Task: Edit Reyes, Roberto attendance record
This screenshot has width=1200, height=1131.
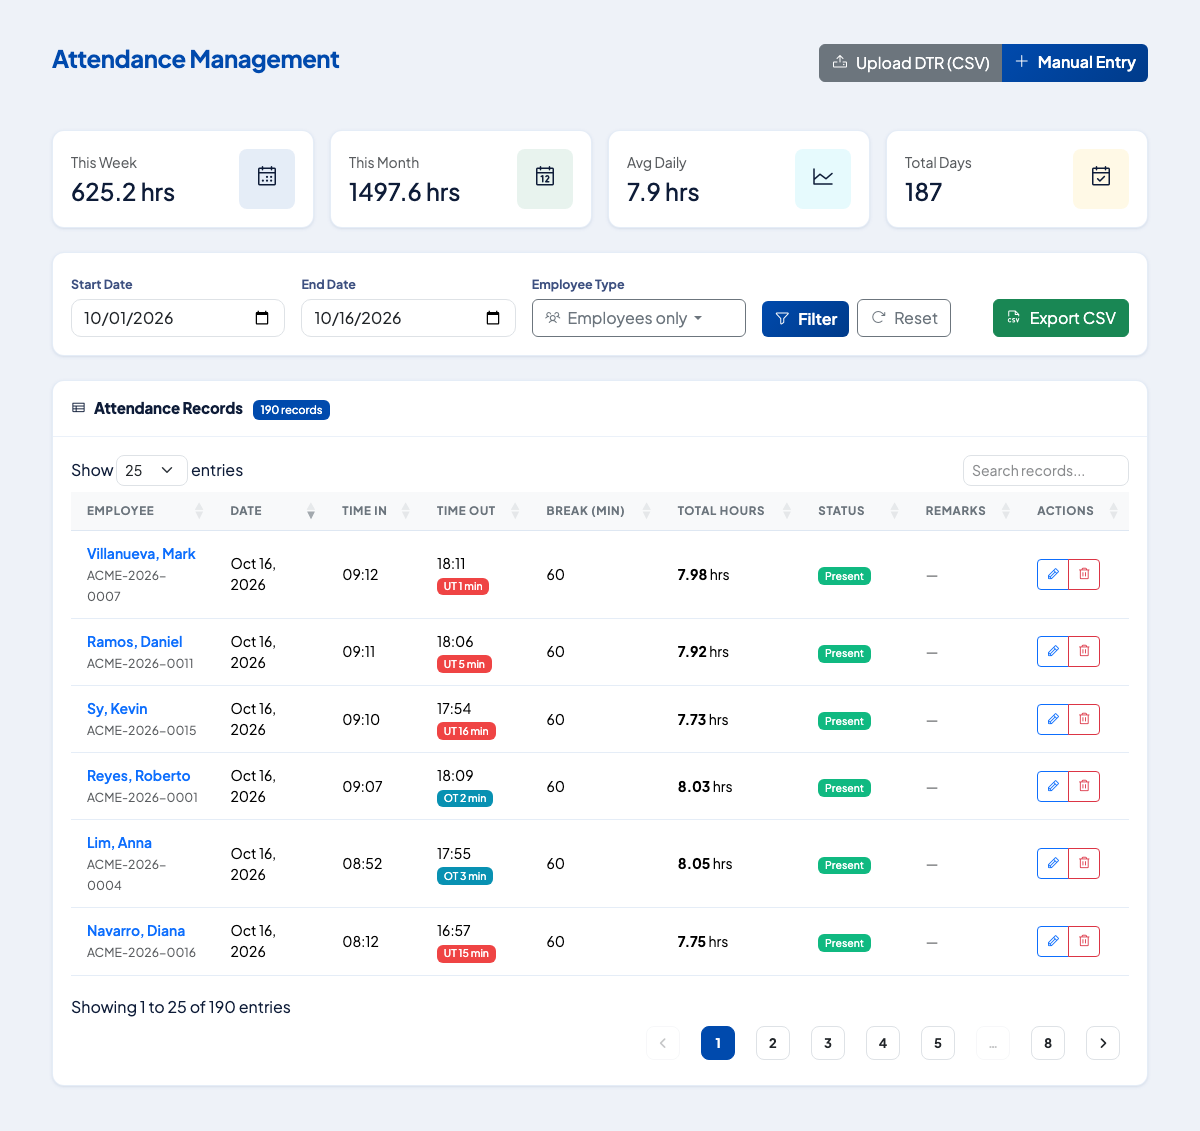Action: (x=1053, y=786)
